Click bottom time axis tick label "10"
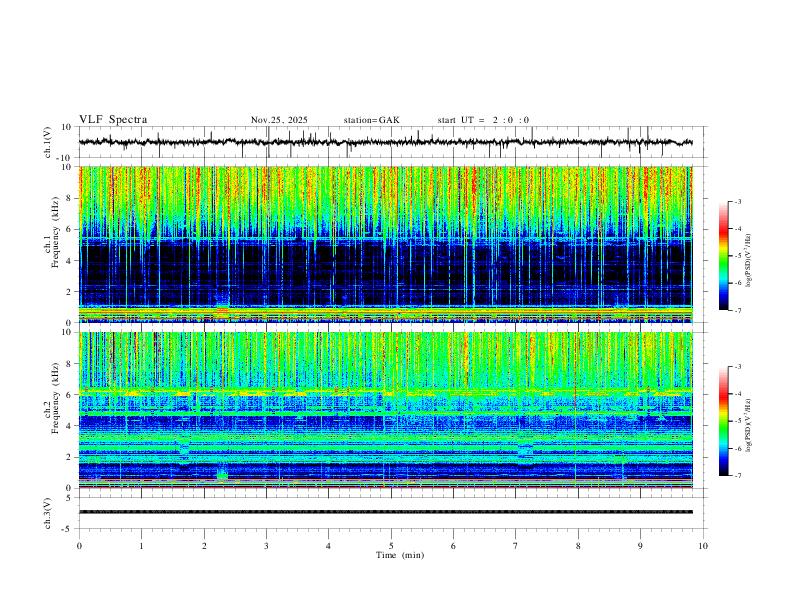The height and width of the screenshot is (612, 792). coord(703,546)
